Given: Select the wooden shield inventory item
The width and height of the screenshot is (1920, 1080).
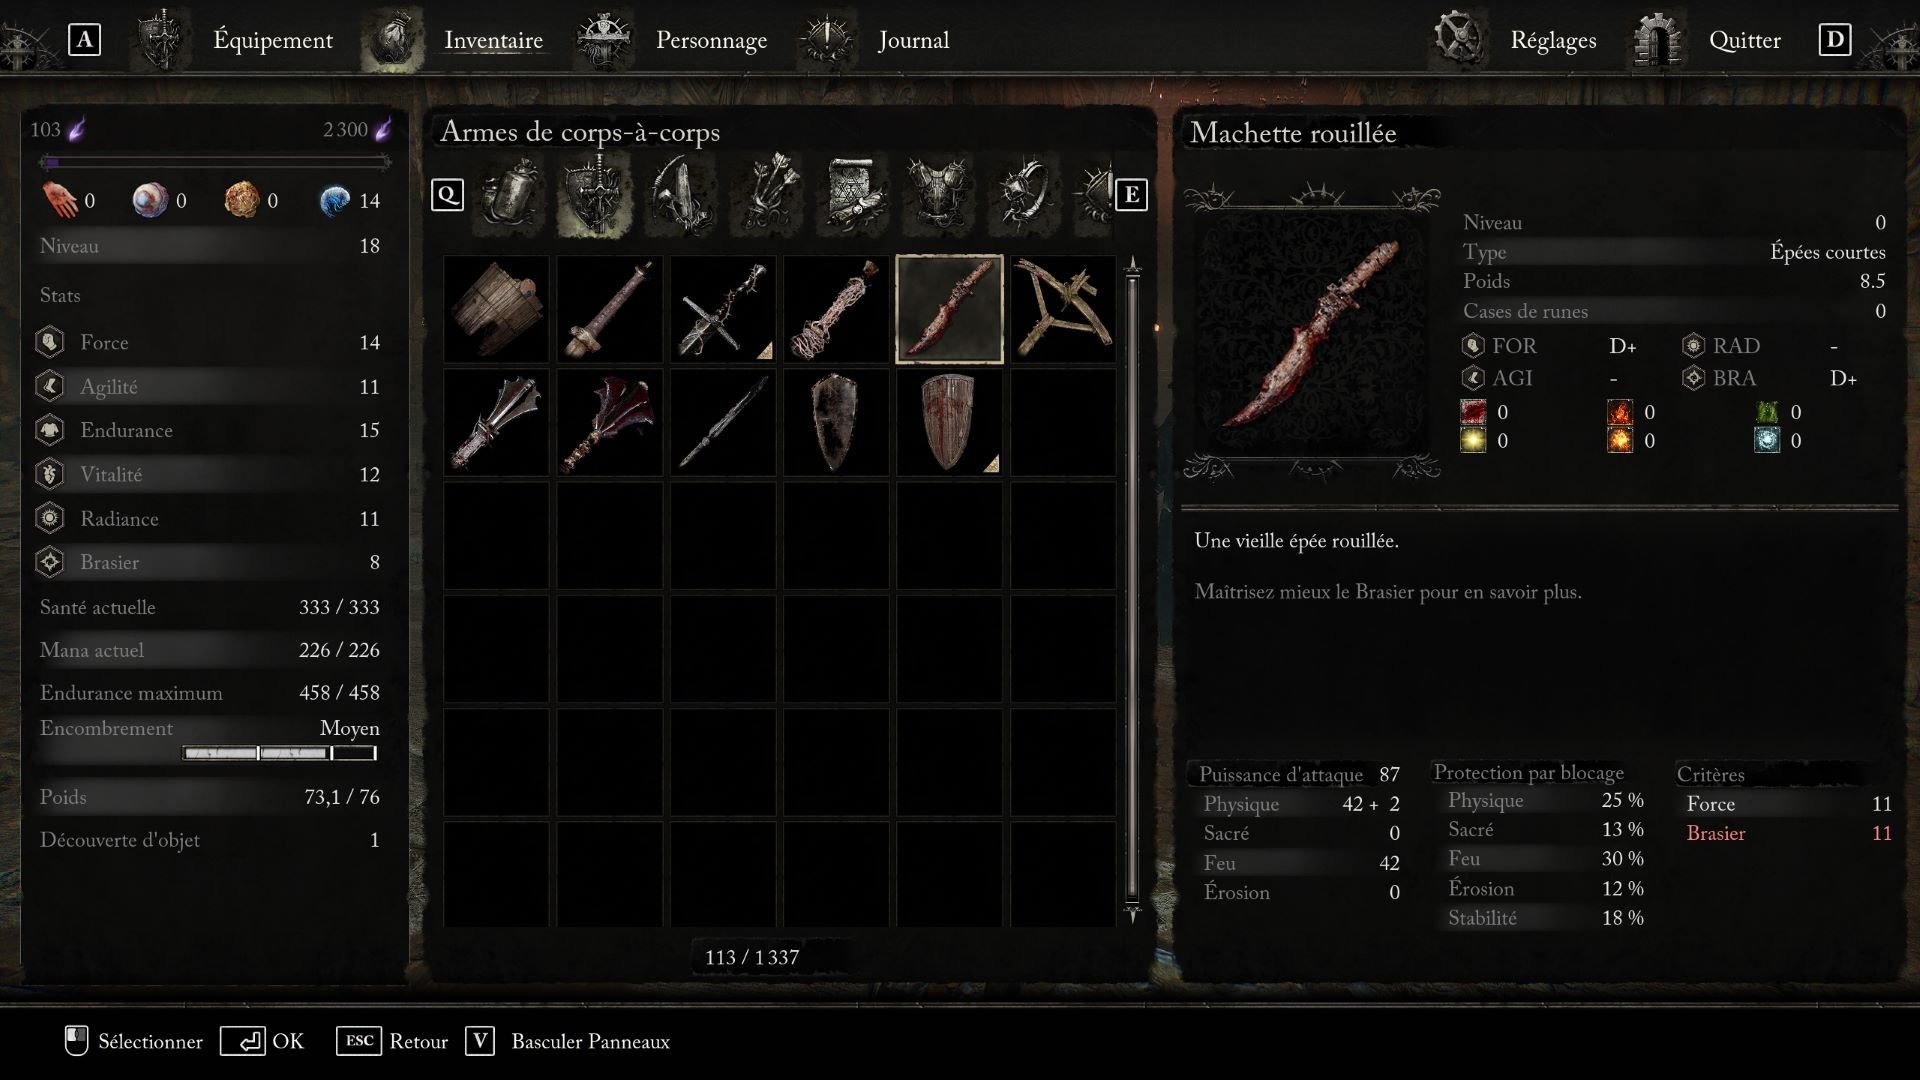Looking at the screenshot, I should click(x=496, y=309).
